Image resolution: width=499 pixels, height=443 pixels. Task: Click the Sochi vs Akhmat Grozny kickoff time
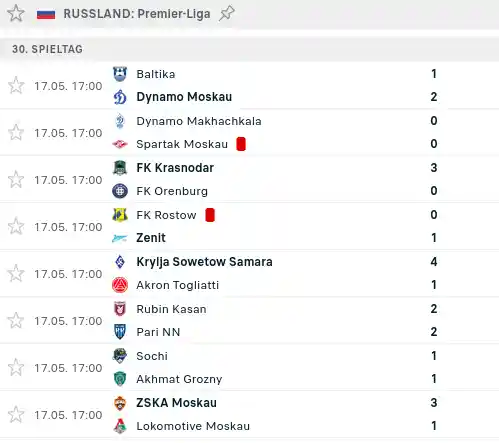tap(68, 368)
